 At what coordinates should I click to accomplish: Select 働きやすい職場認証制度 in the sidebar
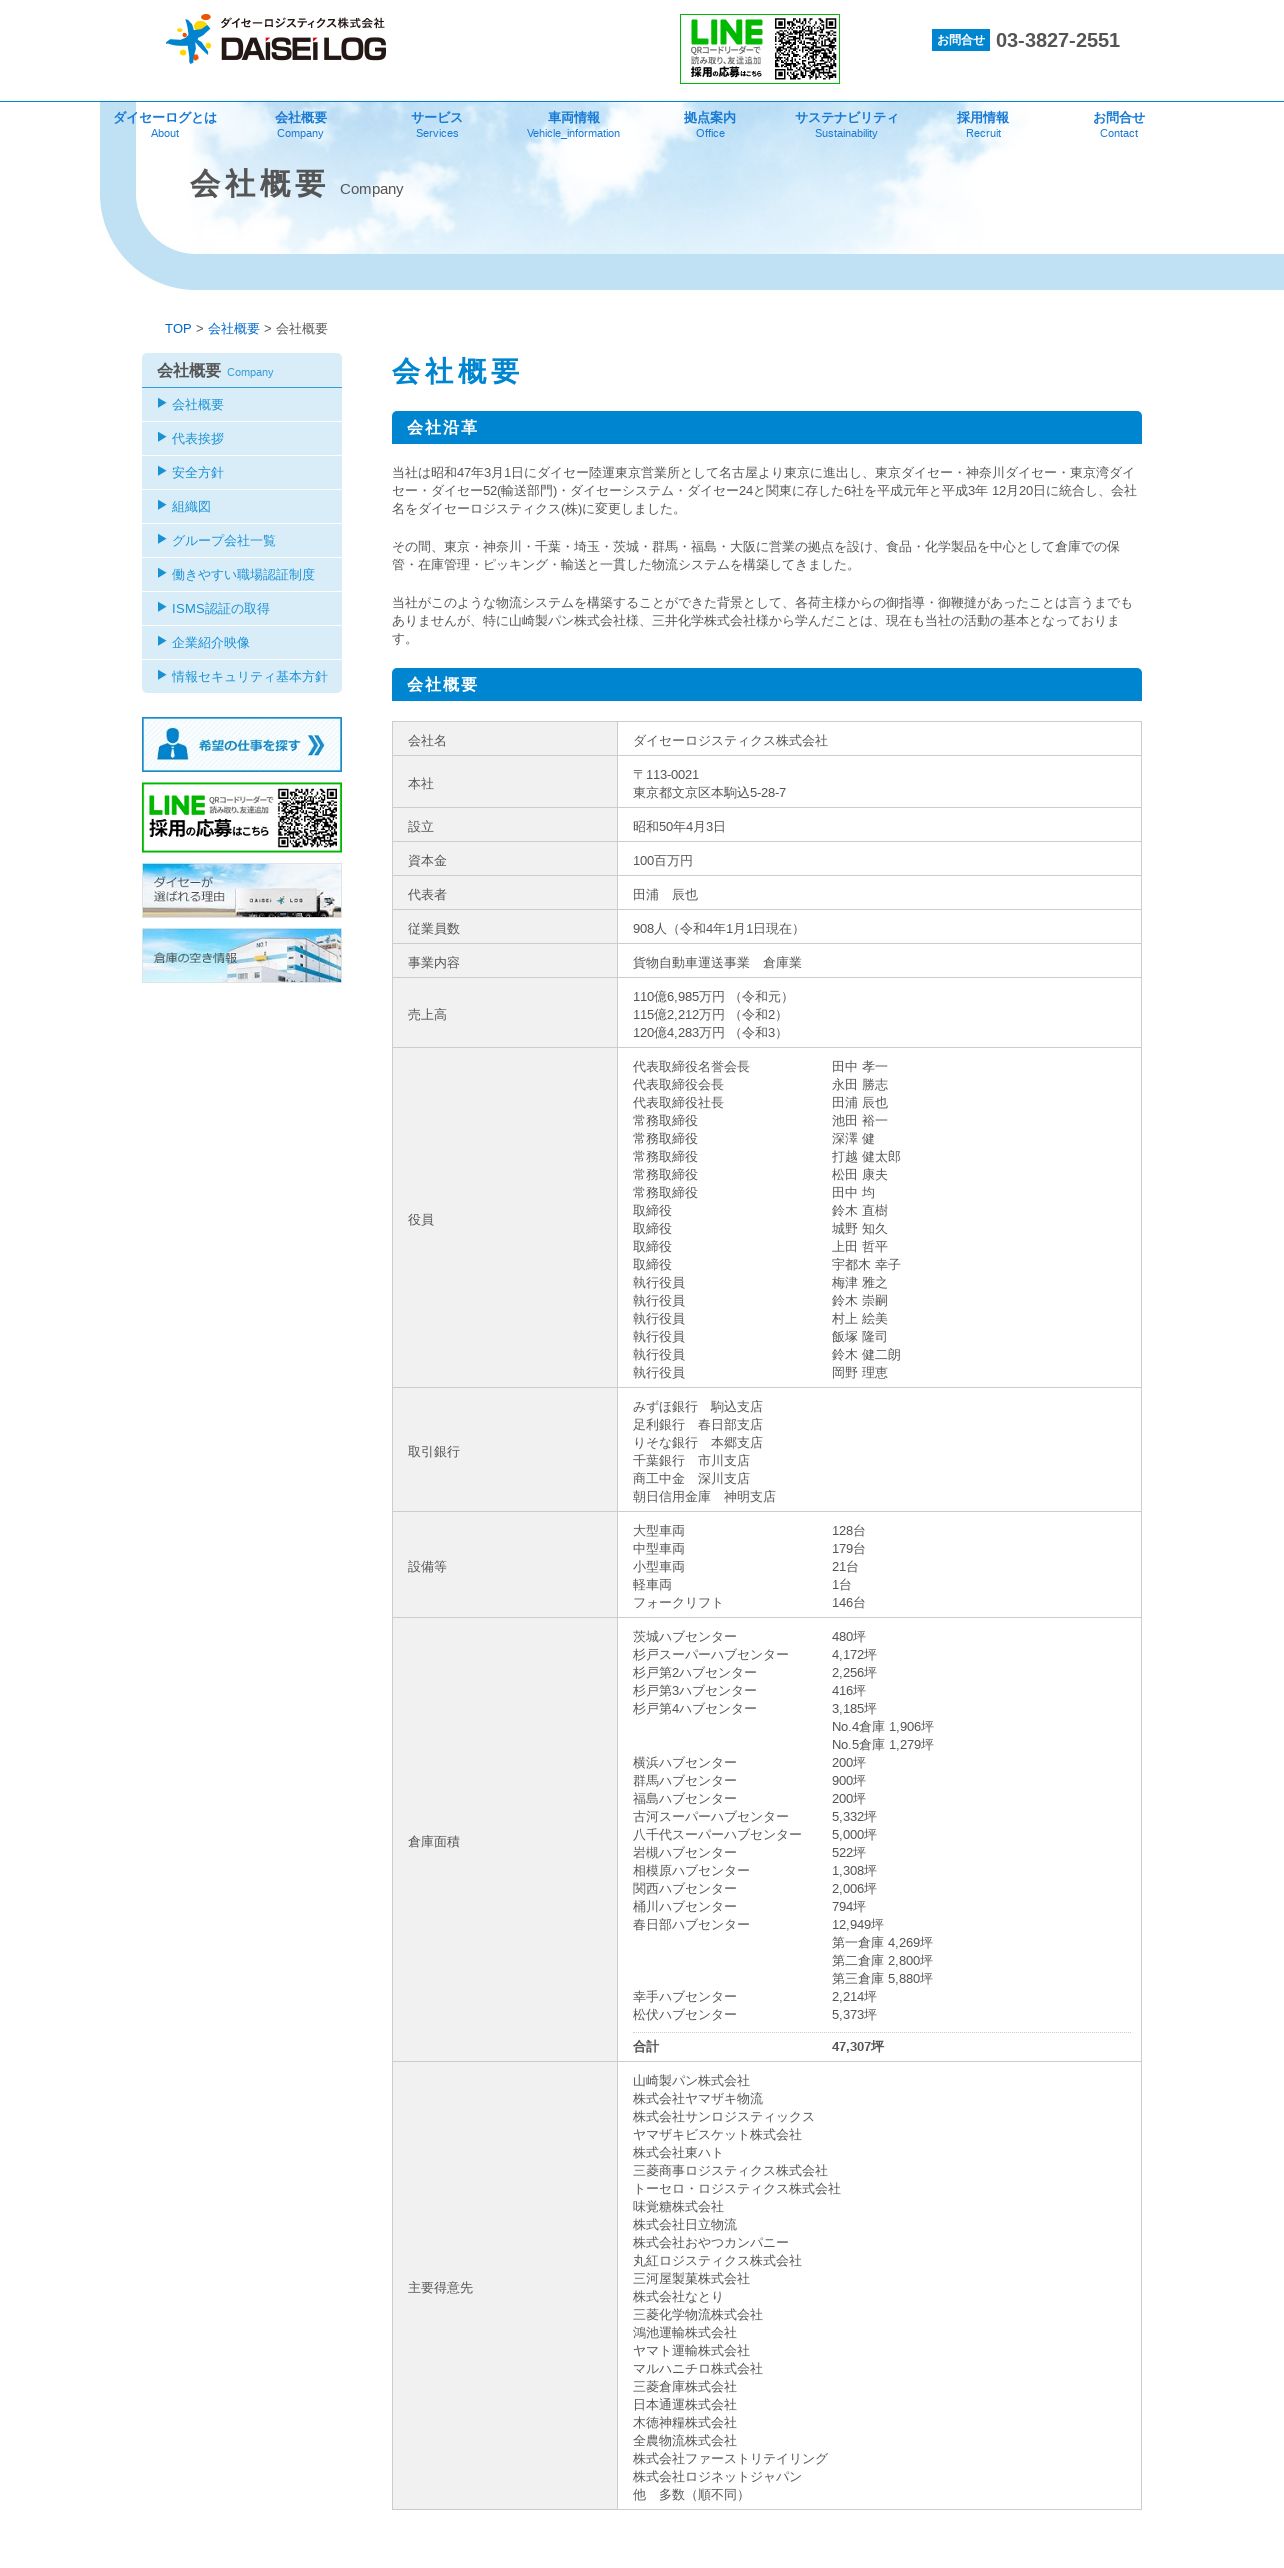(242, 574)
